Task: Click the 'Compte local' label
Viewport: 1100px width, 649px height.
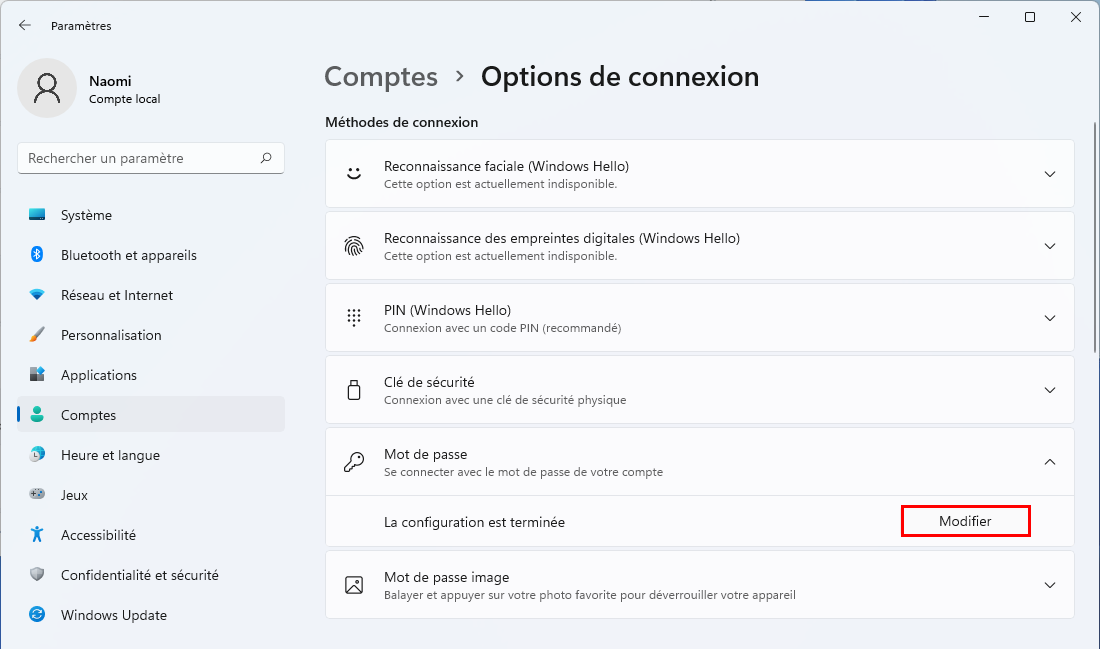Action: pos(125,99)
